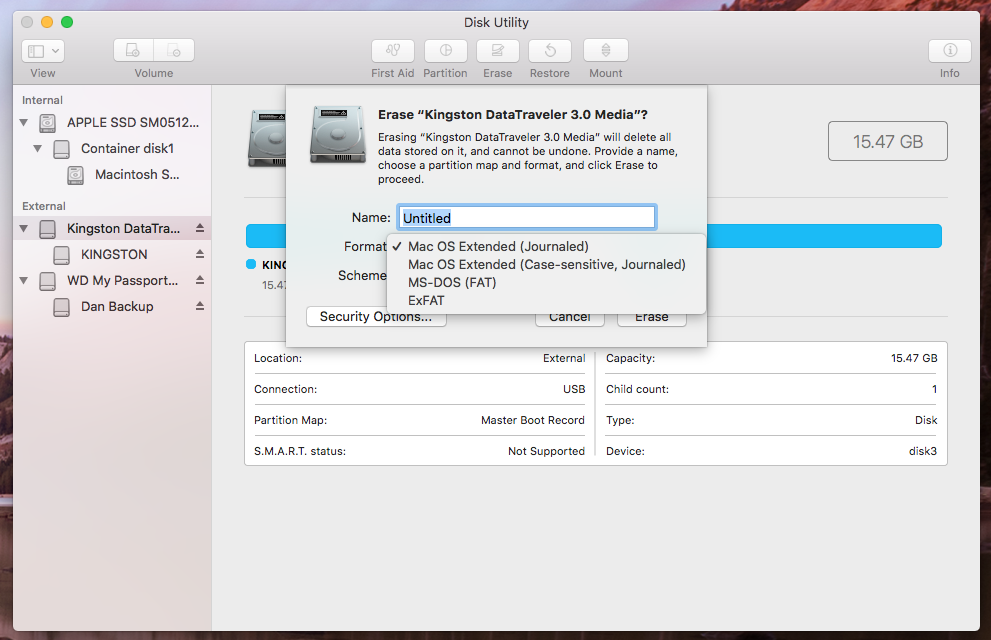The height and width of the screenshot is (640, 991).
Task: Click the Mount toolbar icon
Action: 605,51
